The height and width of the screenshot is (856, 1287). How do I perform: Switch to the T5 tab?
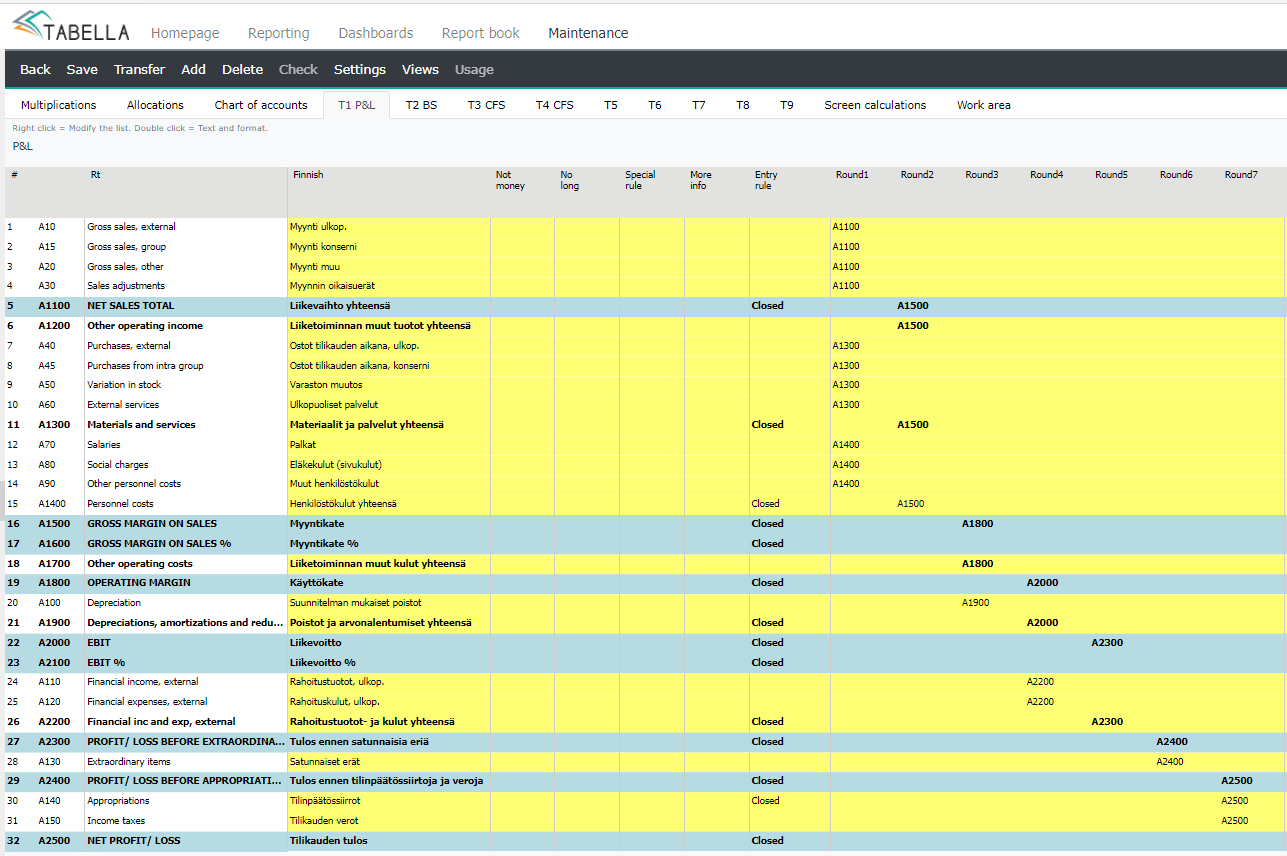(611, 105)
